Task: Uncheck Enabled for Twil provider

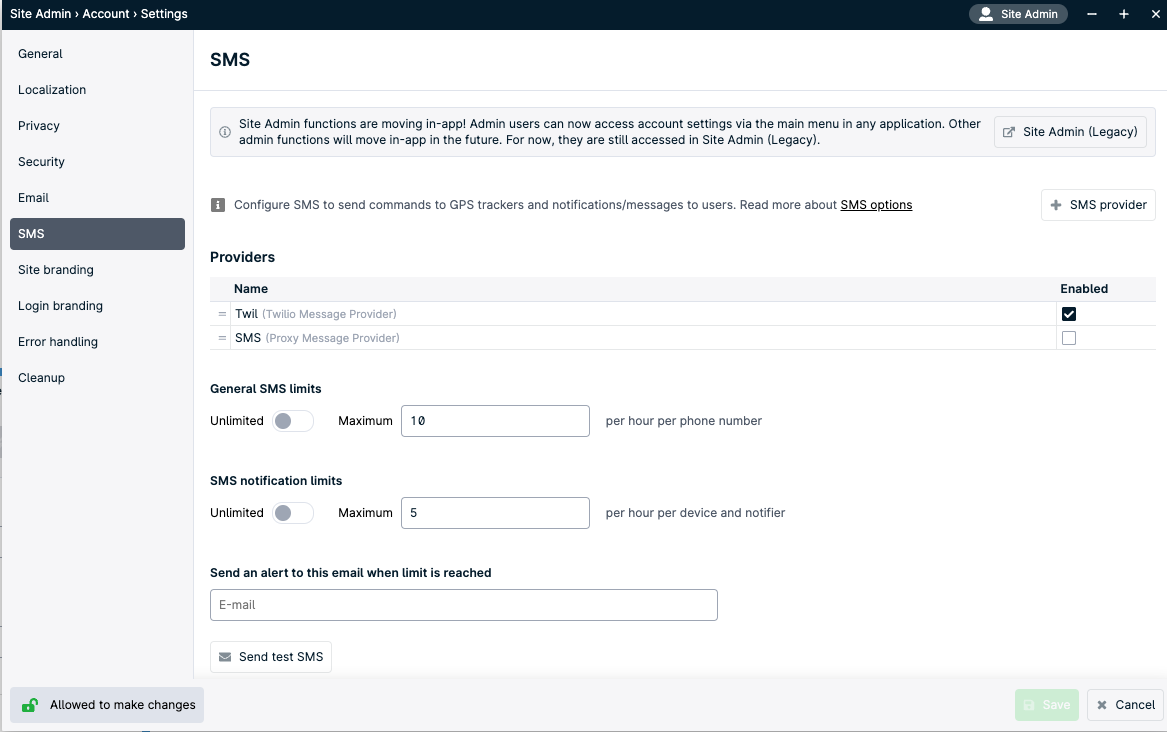Action: (x=1069, y=314)
